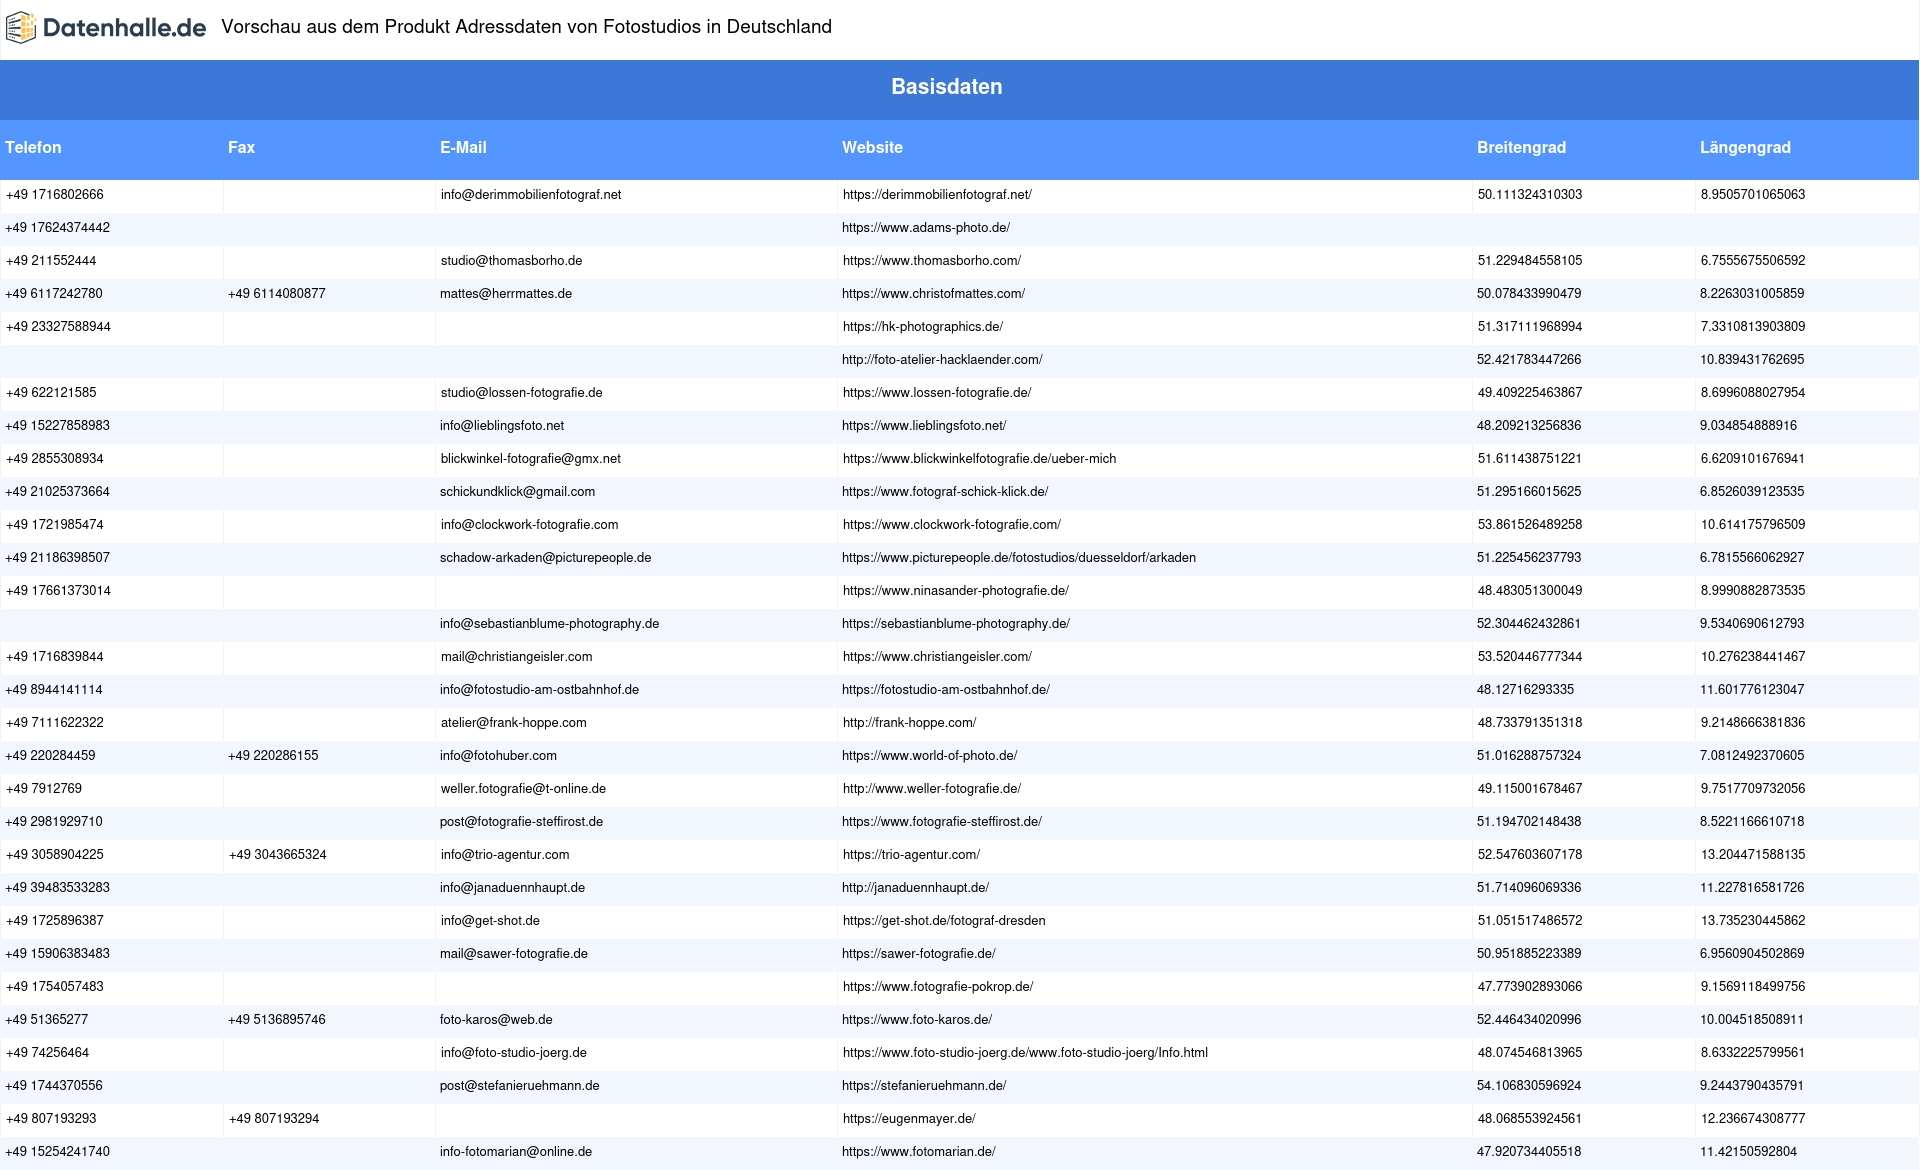Viewport: 1920px width, 1170px height.
Task: Select the E-Mail column header
Action: pos(463,147)
